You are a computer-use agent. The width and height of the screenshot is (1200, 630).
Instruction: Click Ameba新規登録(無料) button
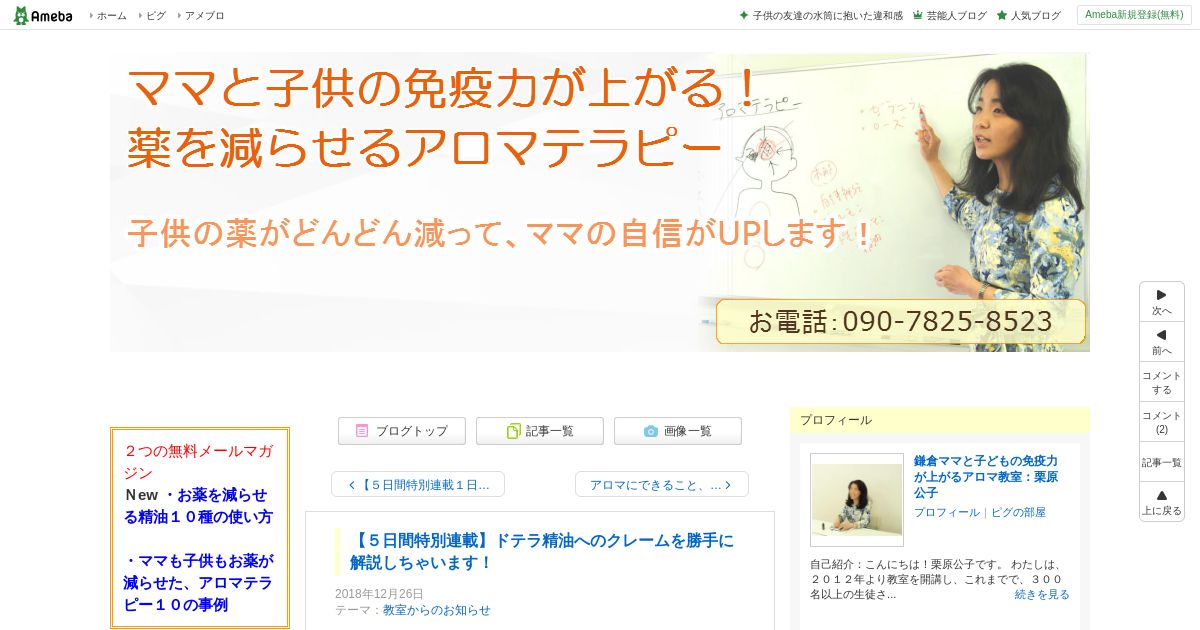(x=1134, y=15)
